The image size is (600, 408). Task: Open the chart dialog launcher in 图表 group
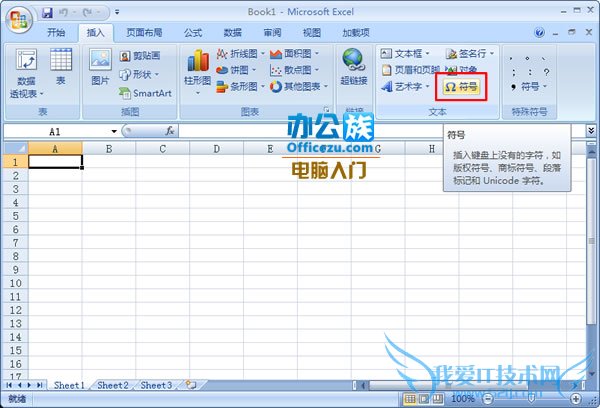pyautogui.click(x=326, y=110)
